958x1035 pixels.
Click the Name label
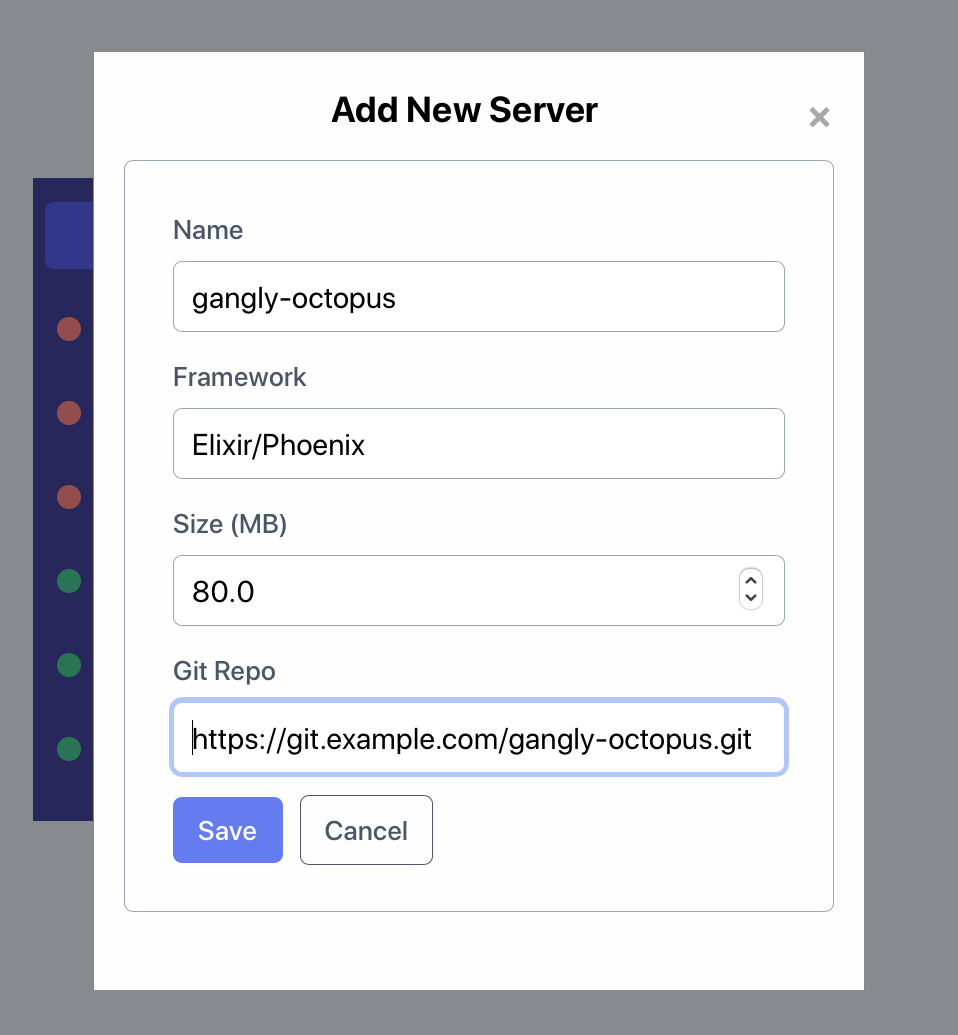208,230
